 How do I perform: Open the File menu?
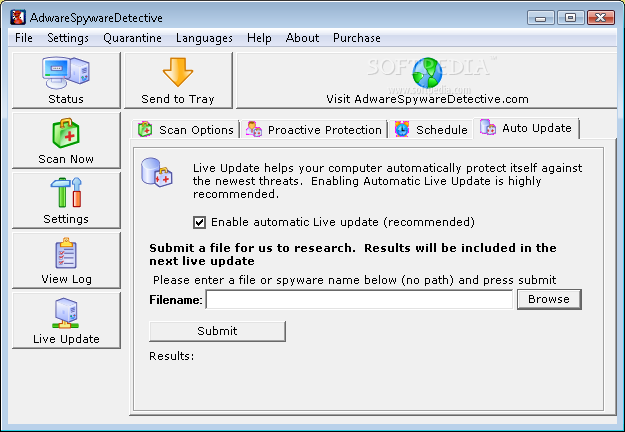pyautogui.click(x=24, y=38)
